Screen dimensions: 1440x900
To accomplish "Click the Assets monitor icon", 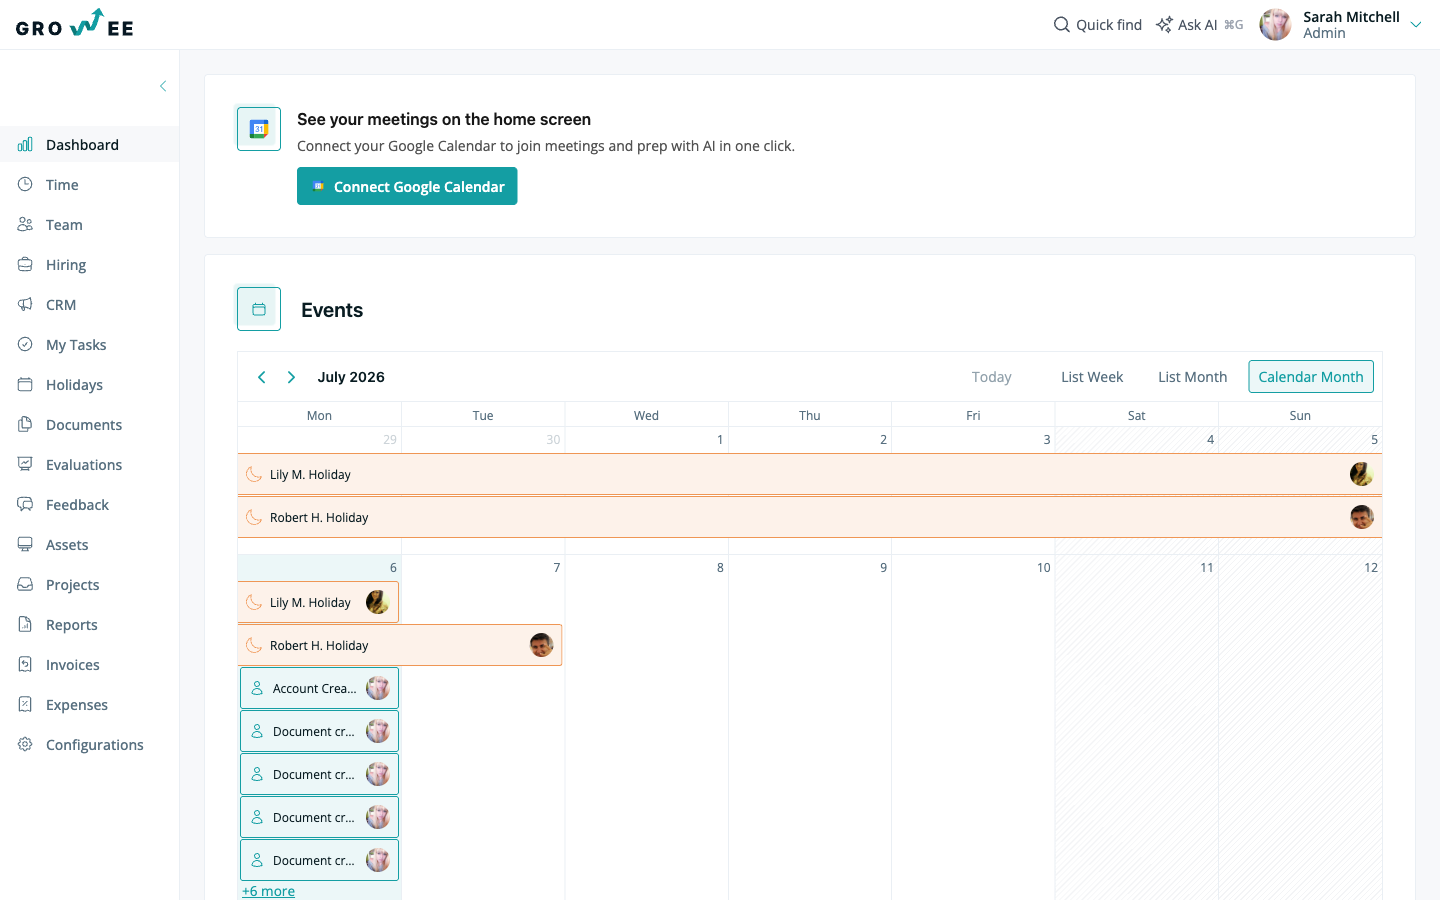I will 25,544.
